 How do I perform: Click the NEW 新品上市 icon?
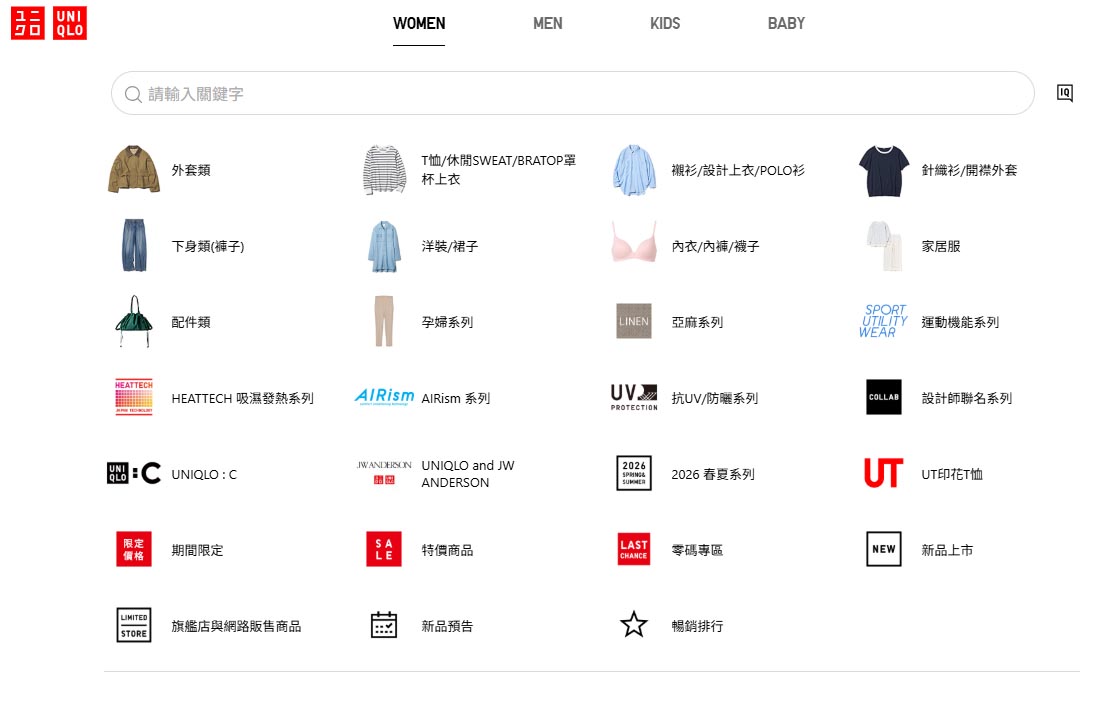click(x=883, y=549)
